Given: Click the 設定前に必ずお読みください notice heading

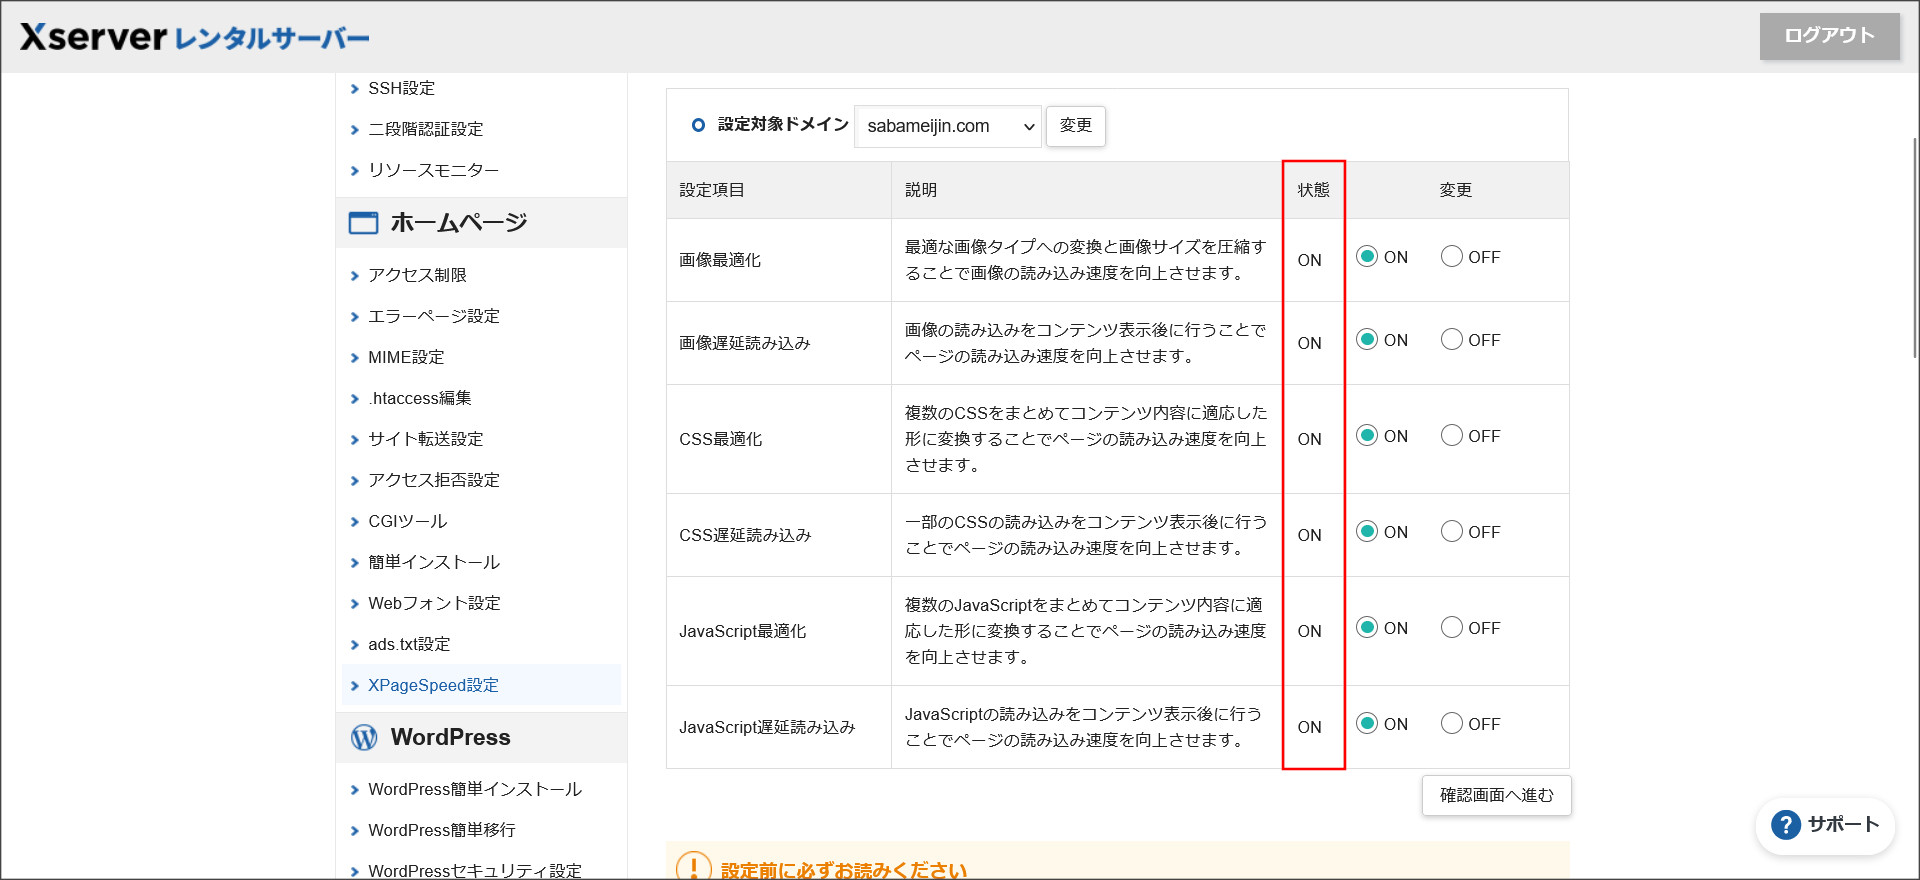Looking at the screenshot, I should (844, 870).
